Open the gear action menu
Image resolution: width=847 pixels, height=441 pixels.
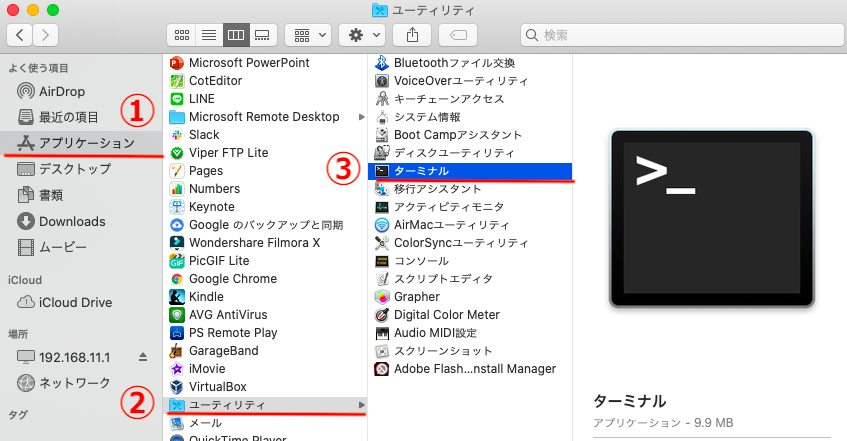pyautogui.click(x=362, y=35)
